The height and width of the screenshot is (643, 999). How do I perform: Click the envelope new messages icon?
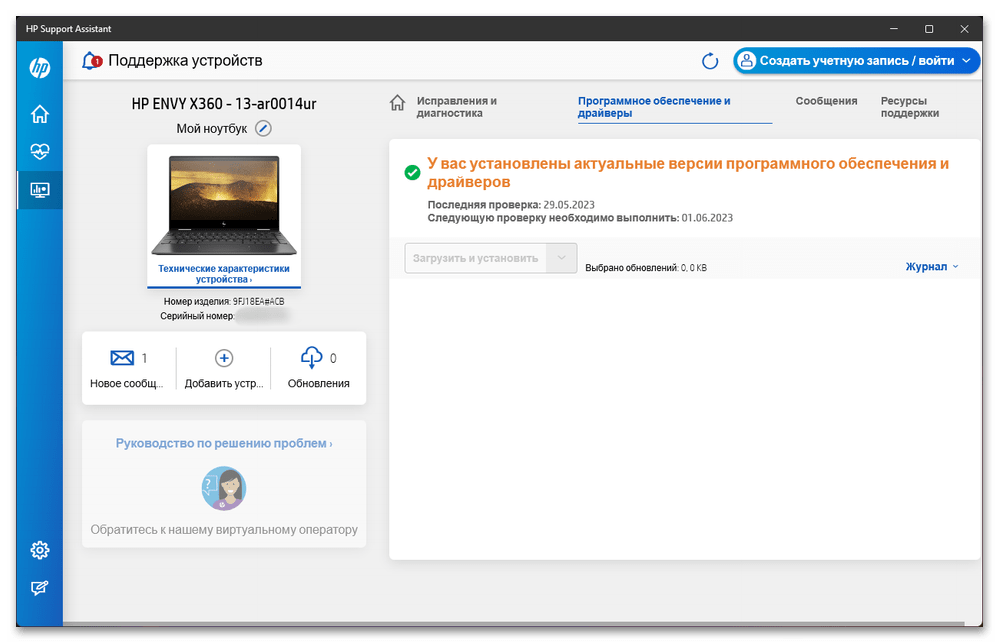[122, 358]
